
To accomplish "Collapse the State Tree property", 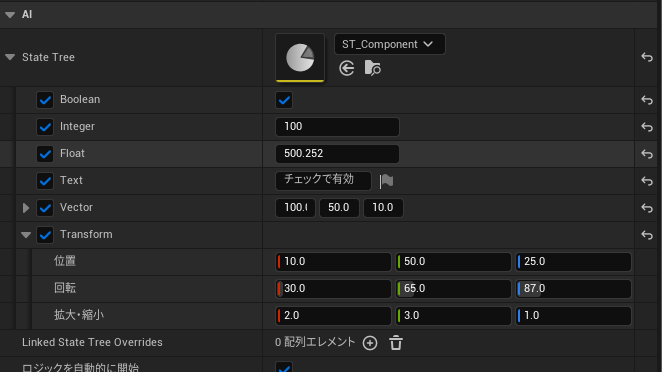I will click(x=10, y=57).
